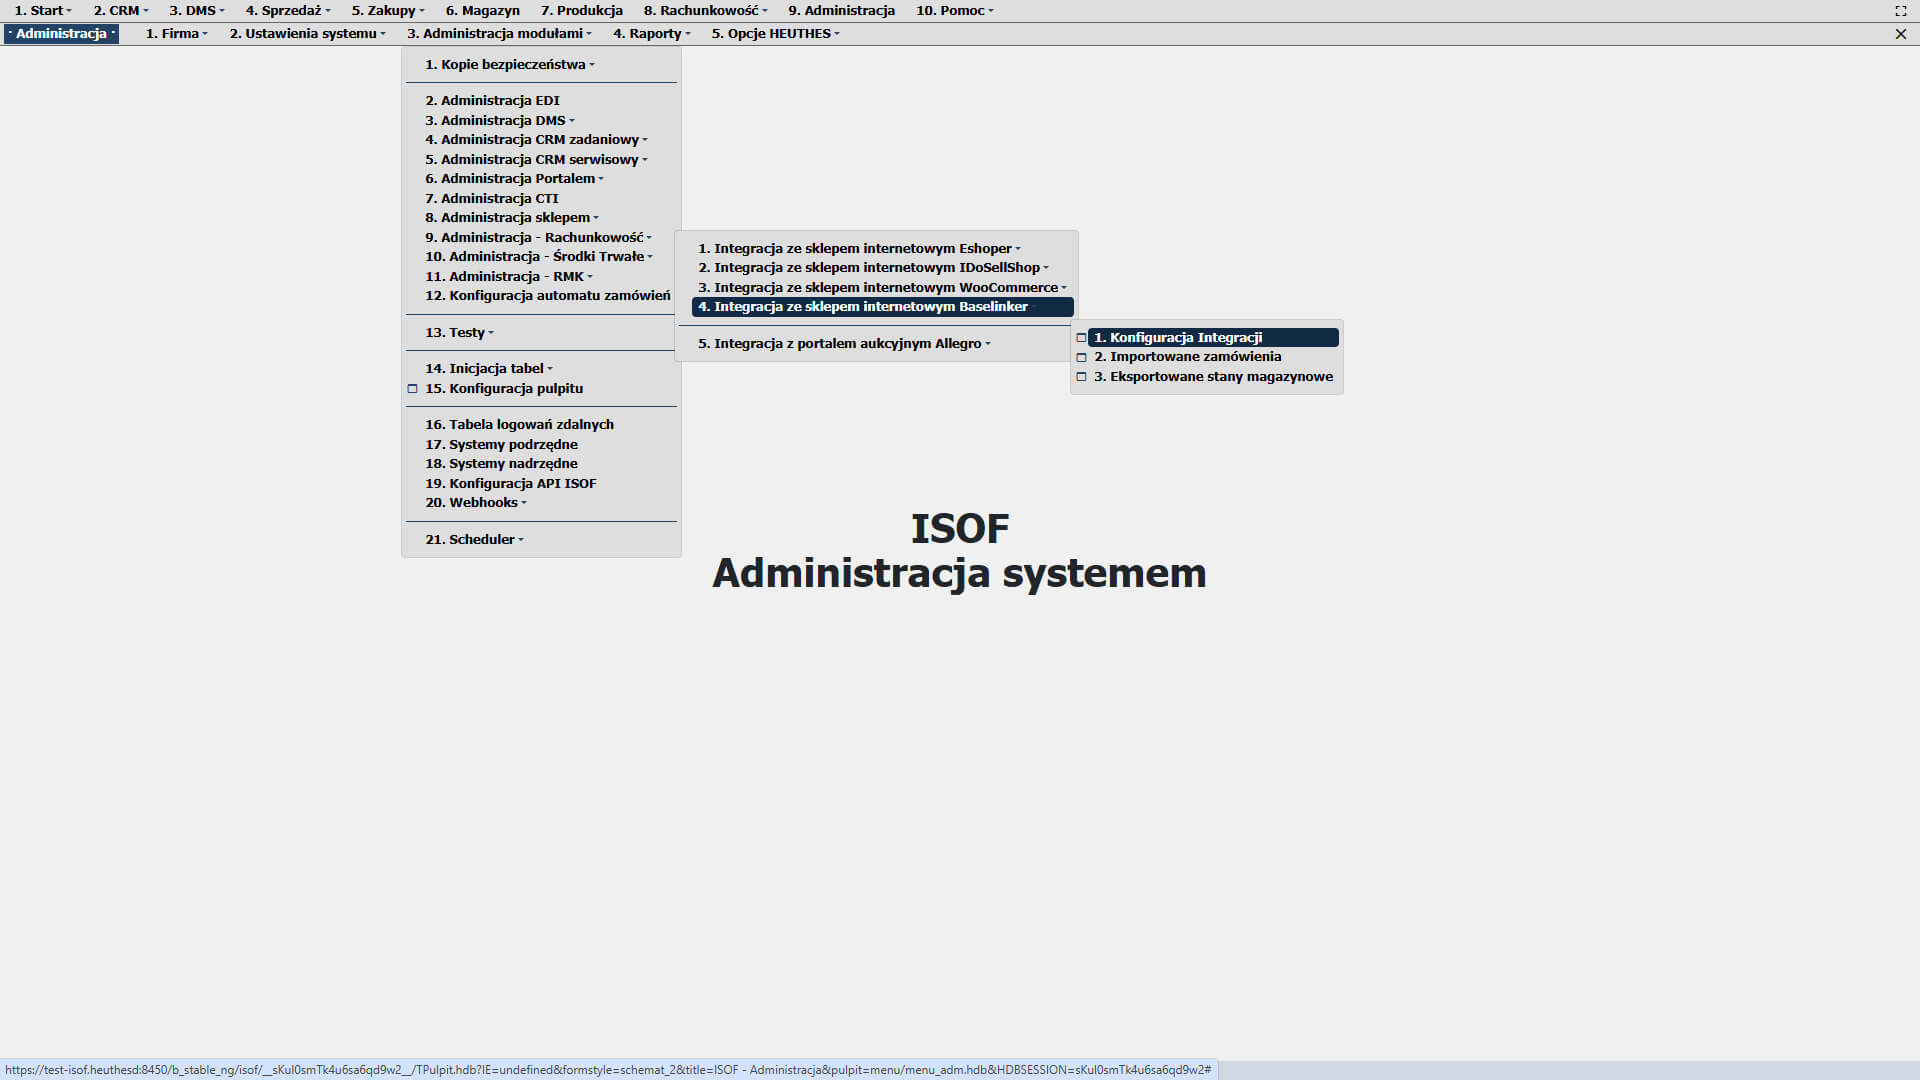Open 4. Raporty menu
1920x1080 pixels.
pos(651,34)
